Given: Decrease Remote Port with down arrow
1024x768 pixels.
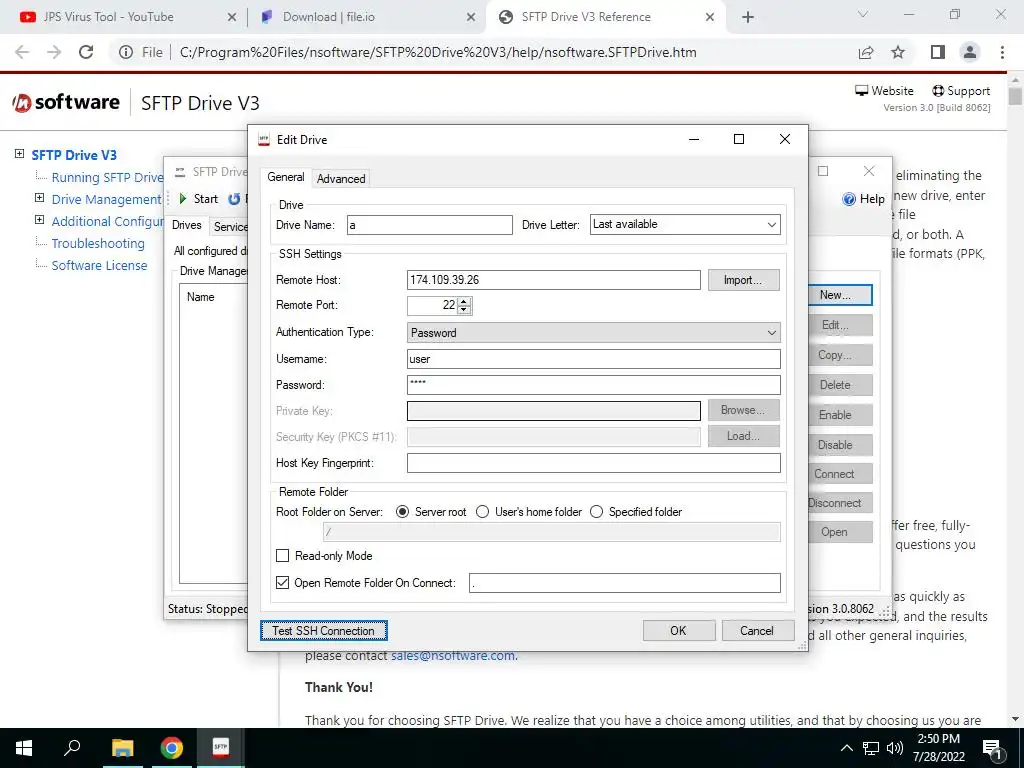Looking at the screenshot, I should tap(464, 310).
